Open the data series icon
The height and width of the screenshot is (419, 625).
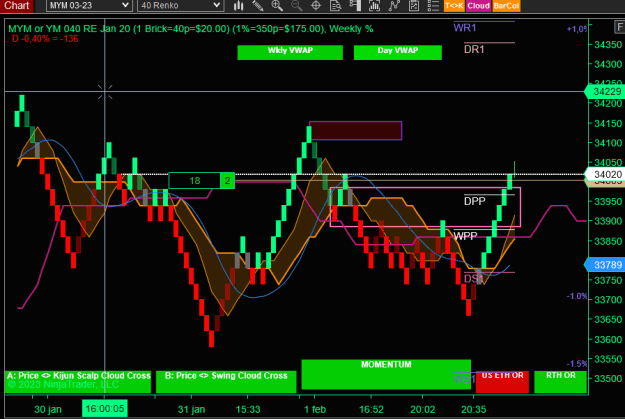pyautogui.click(x=374, y=6)
